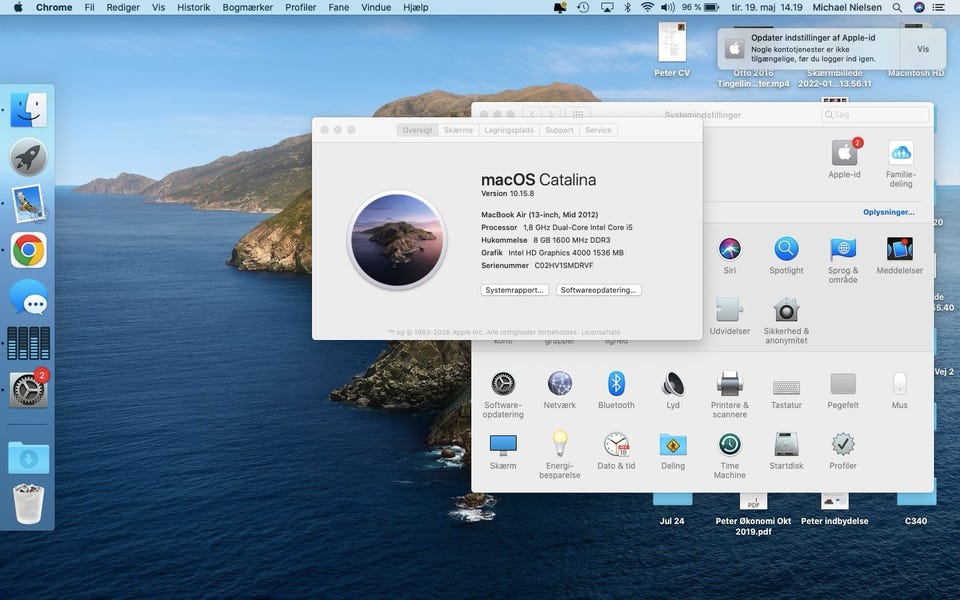Open Siri preferences pane
The image size is (960, 600).
730,256
